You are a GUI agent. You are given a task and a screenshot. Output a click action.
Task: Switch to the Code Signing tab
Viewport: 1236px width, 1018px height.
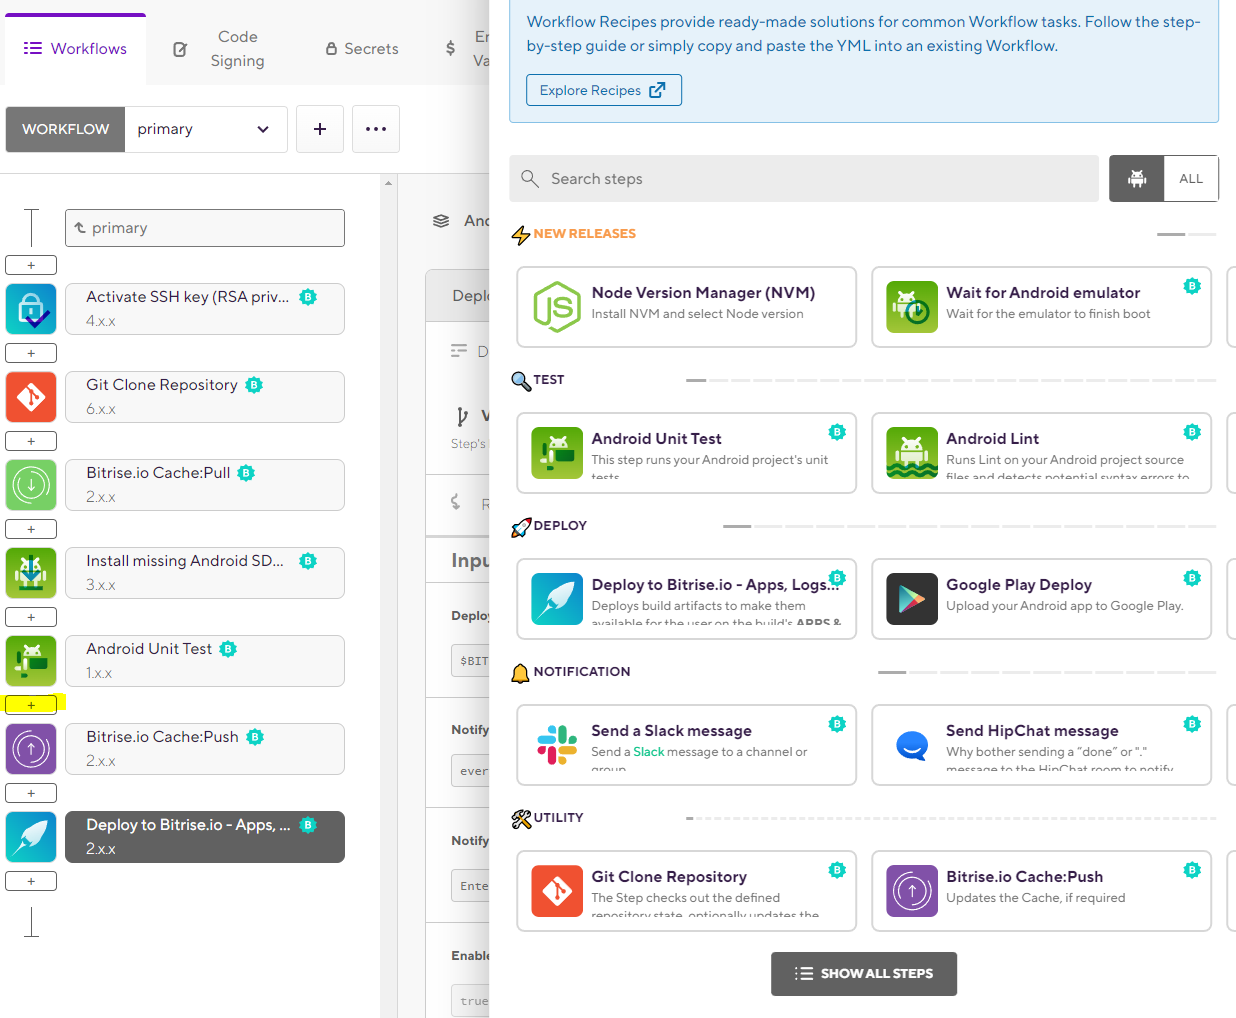click(x=220, y=49)
